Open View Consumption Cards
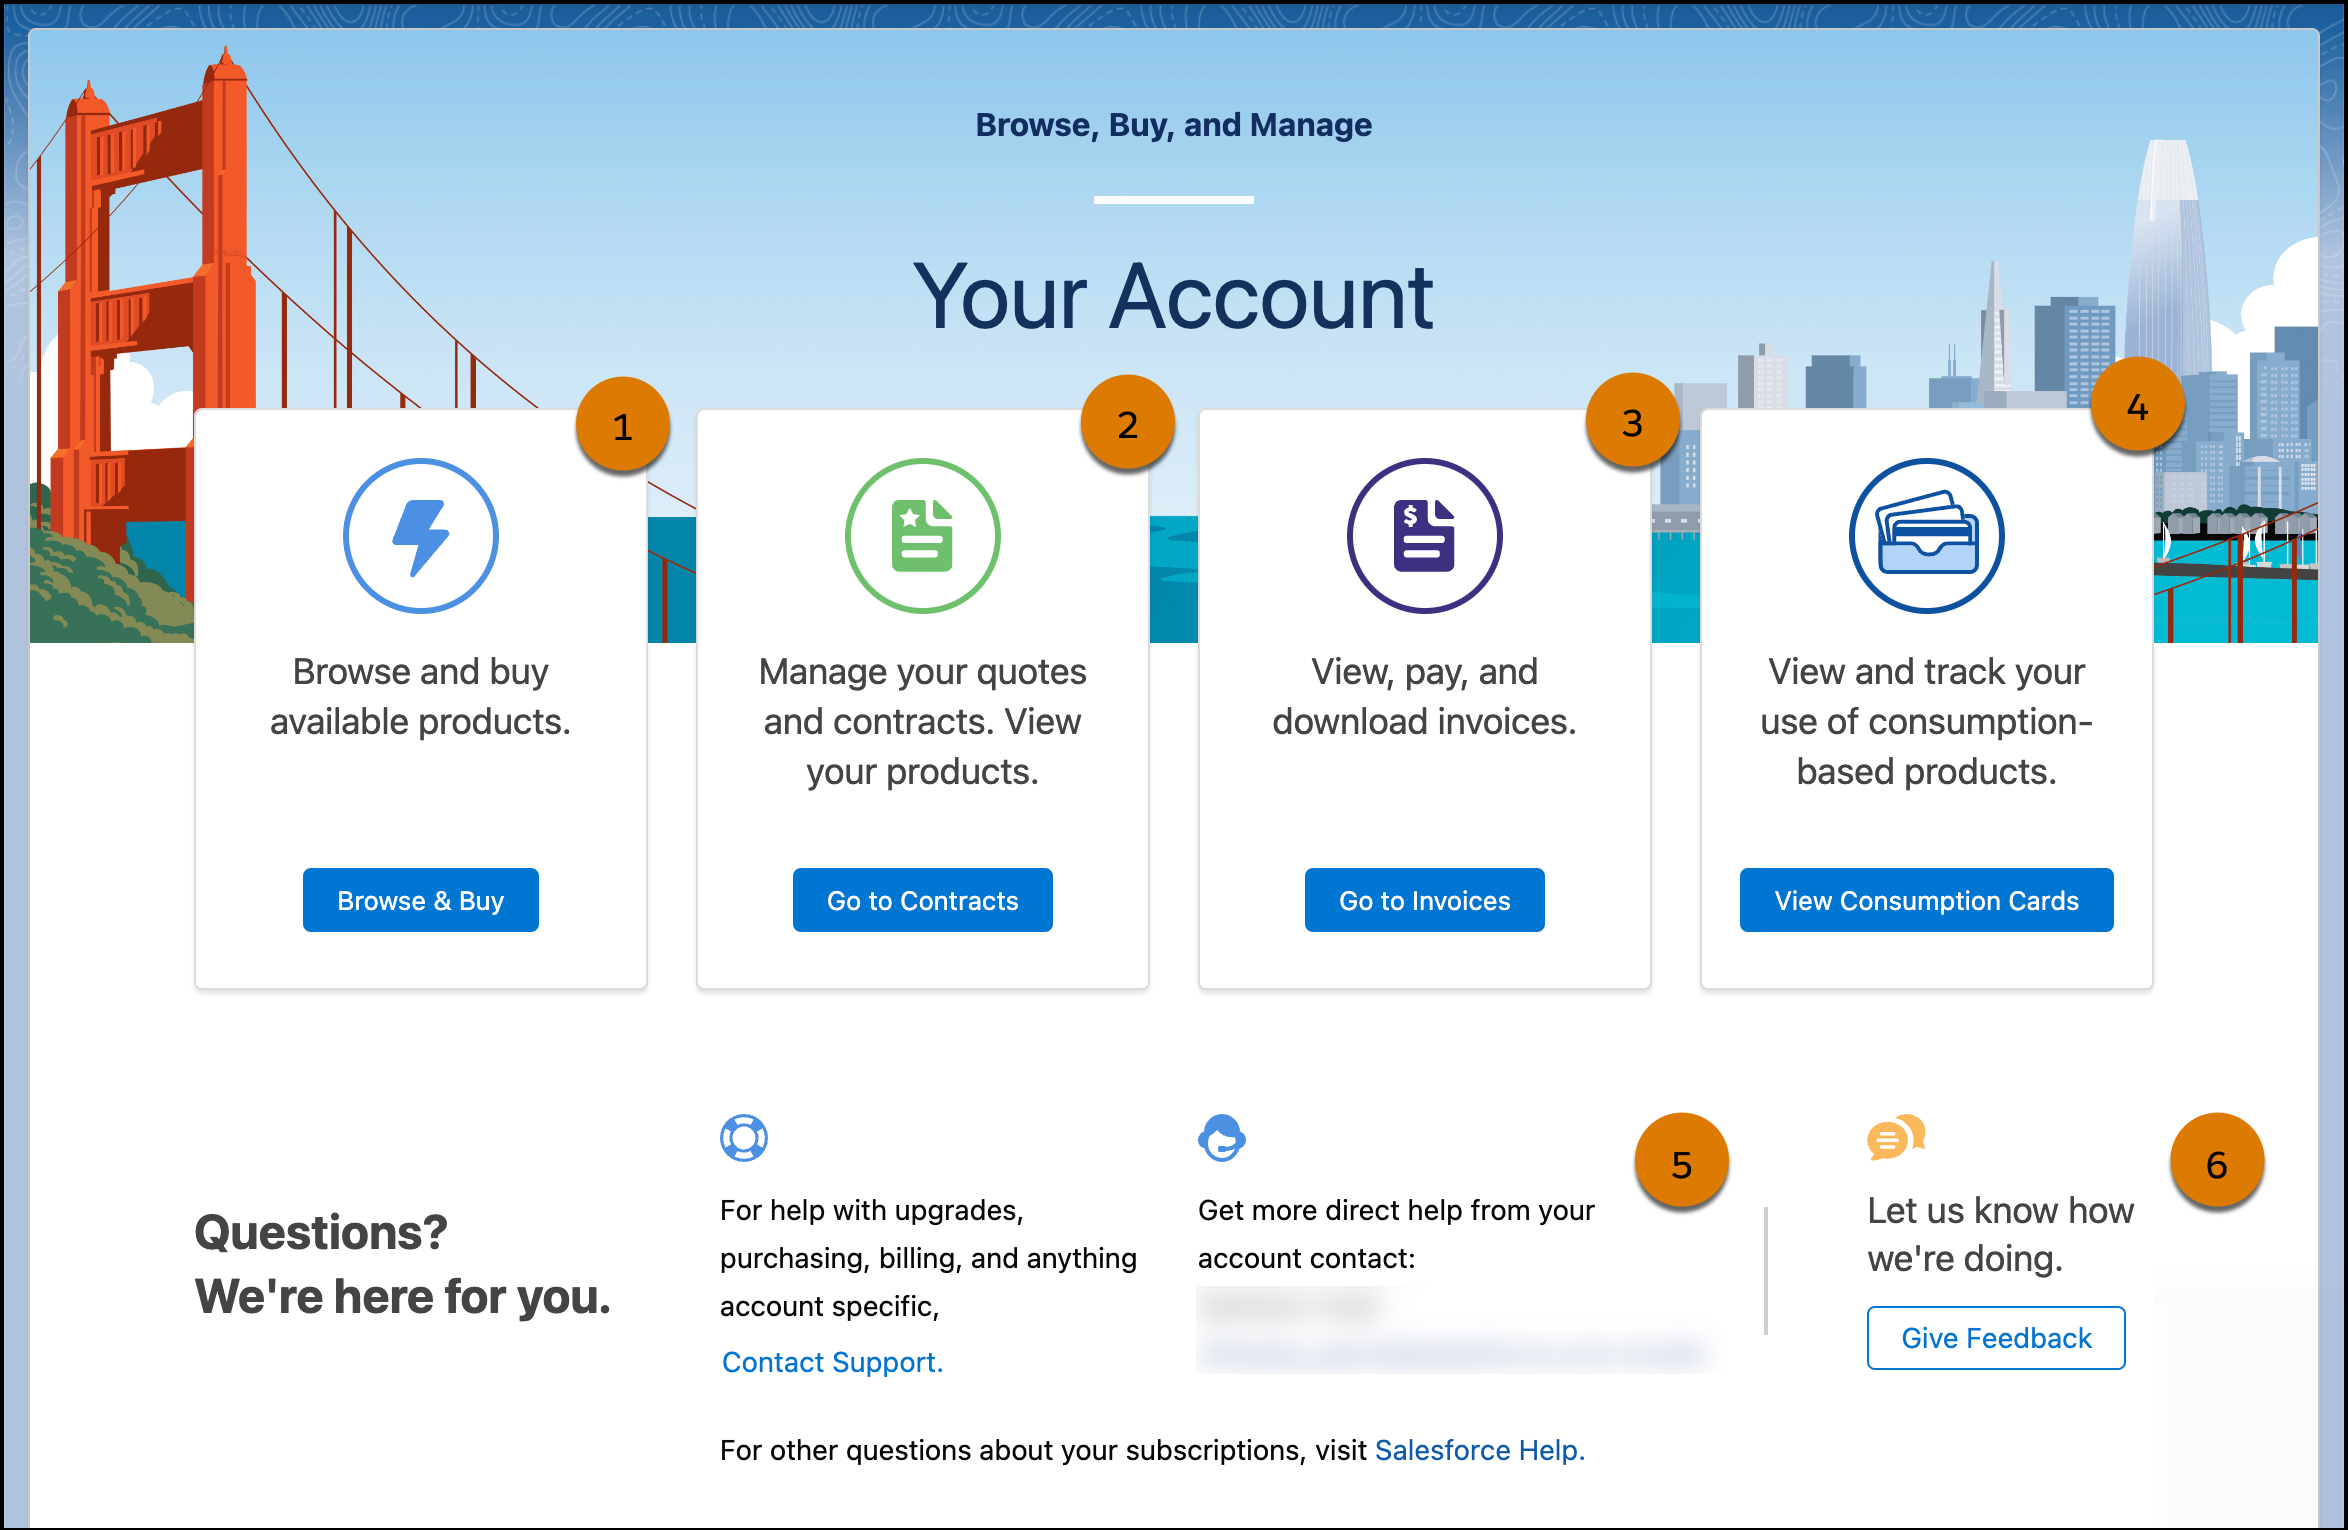The image size is (2348, 1530). (1926, 900)
